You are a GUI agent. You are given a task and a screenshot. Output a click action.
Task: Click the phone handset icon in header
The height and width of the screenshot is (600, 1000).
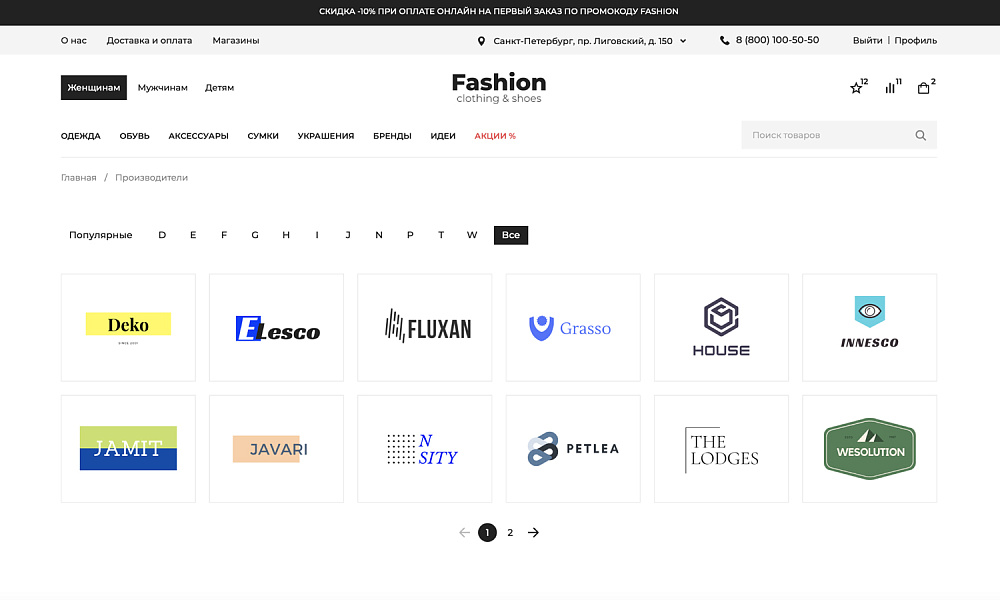(723, 40)
